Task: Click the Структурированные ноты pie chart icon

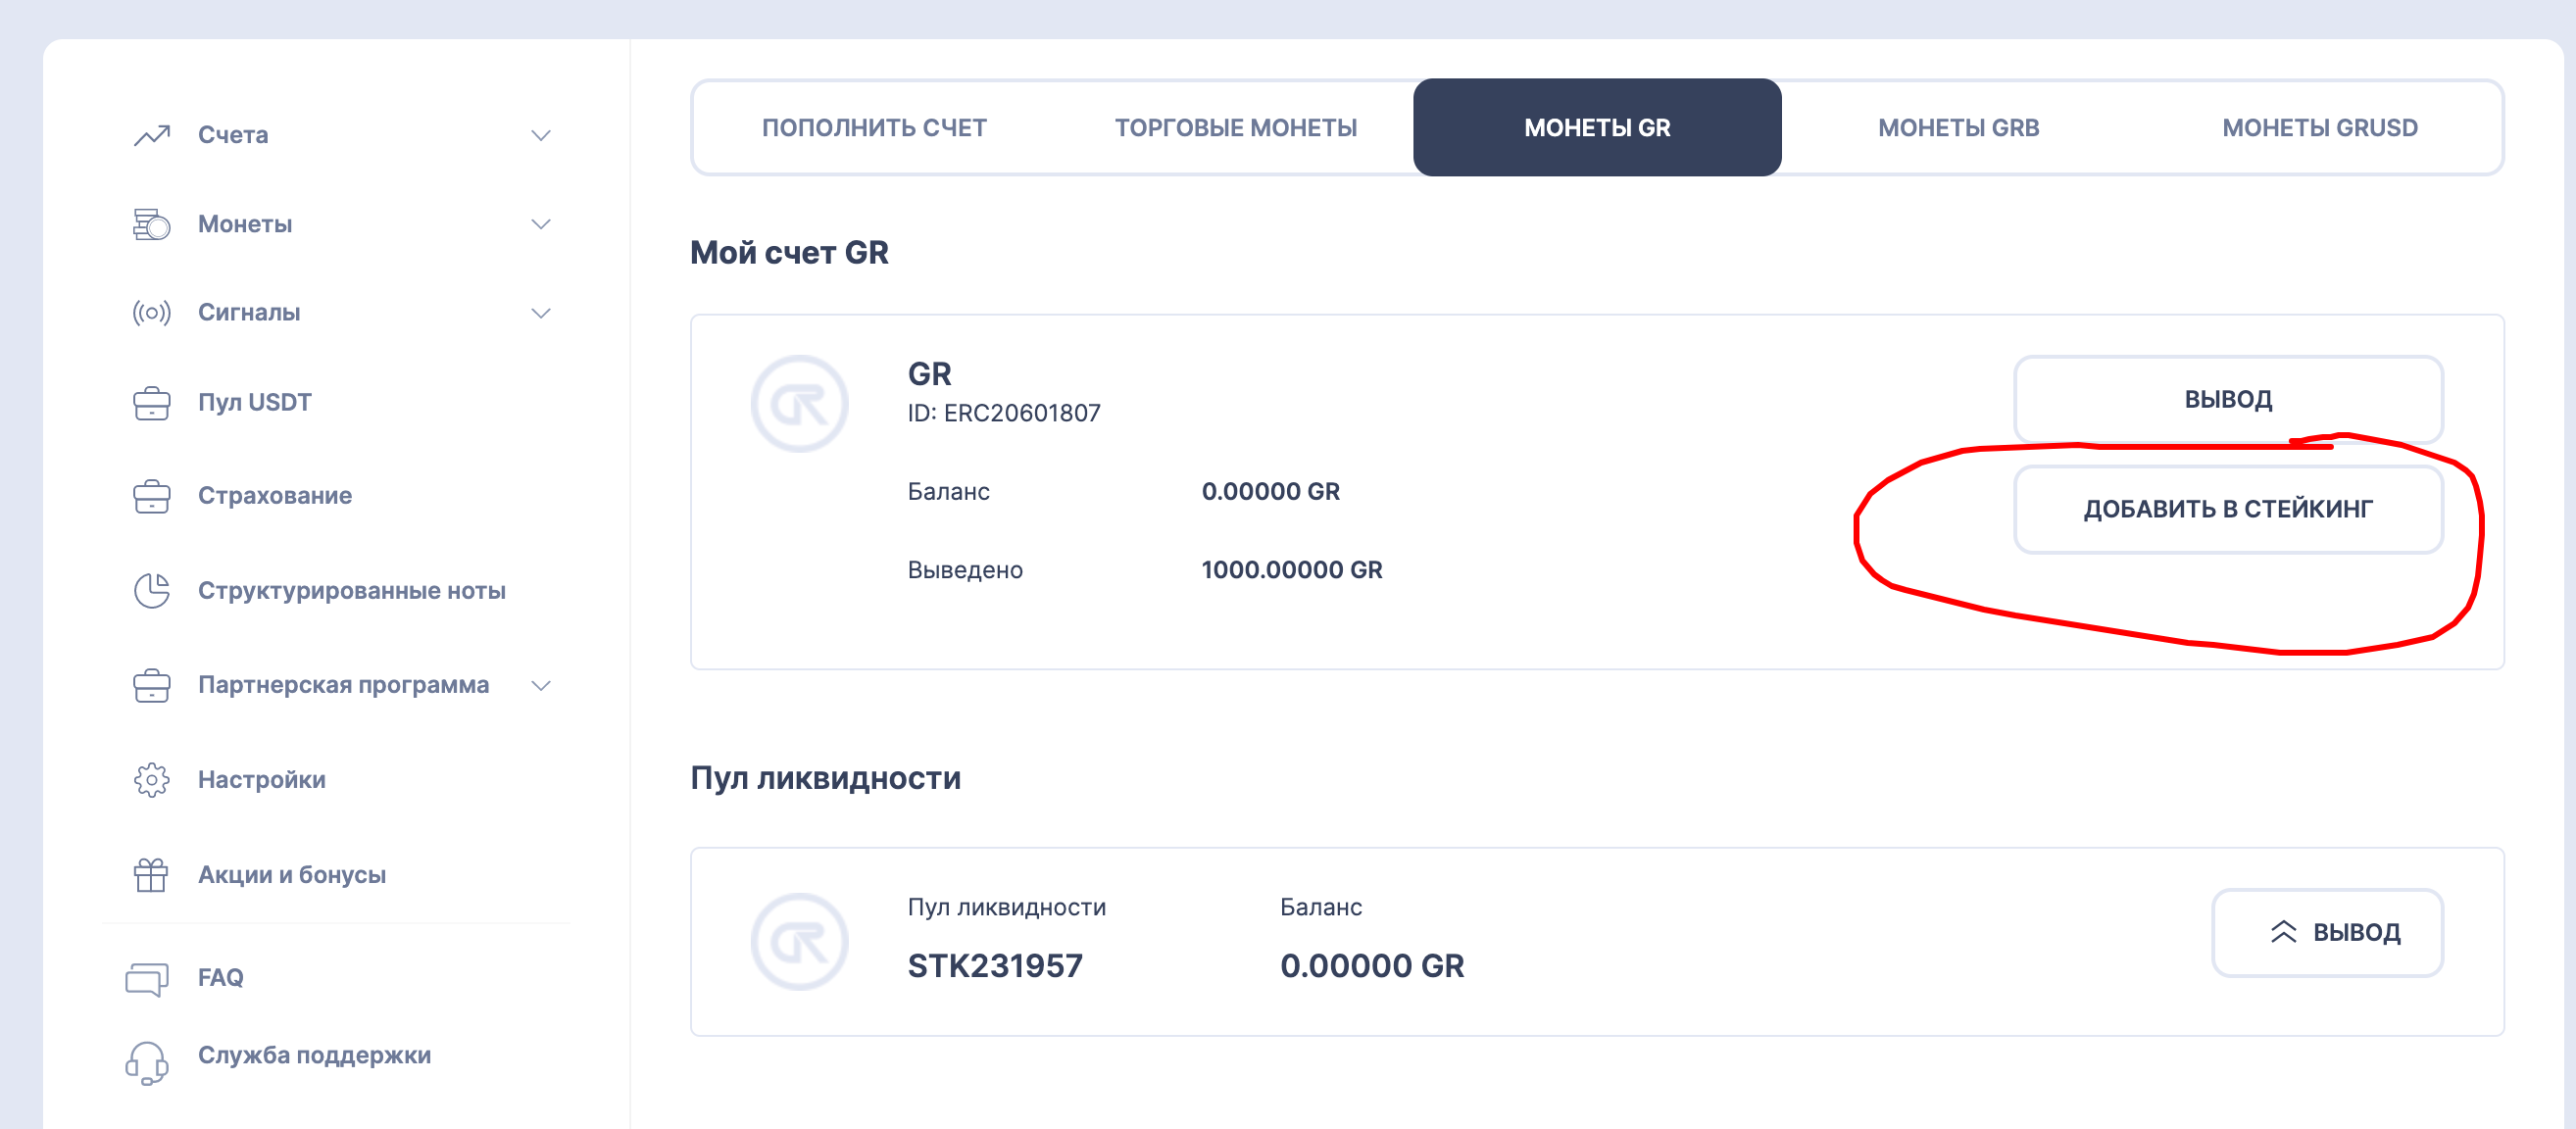Action: [152, 591]
